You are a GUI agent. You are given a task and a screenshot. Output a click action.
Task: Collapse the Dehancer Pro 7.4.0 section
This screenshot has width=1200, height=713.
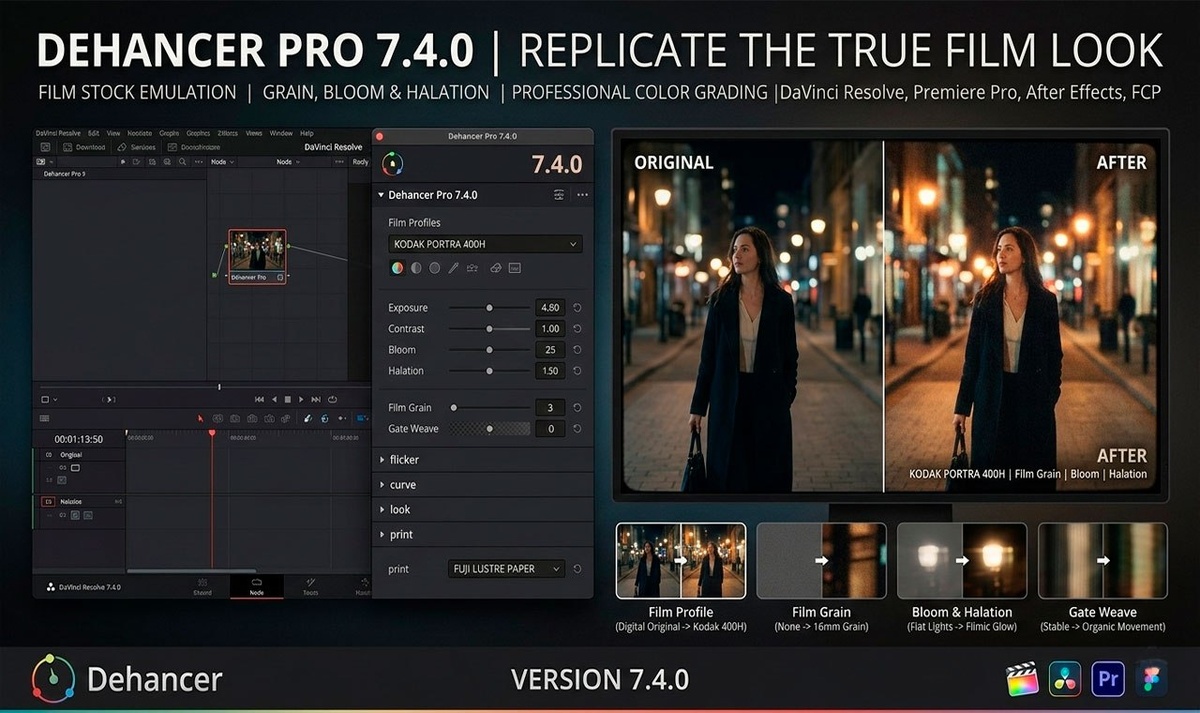click(381, 195)
